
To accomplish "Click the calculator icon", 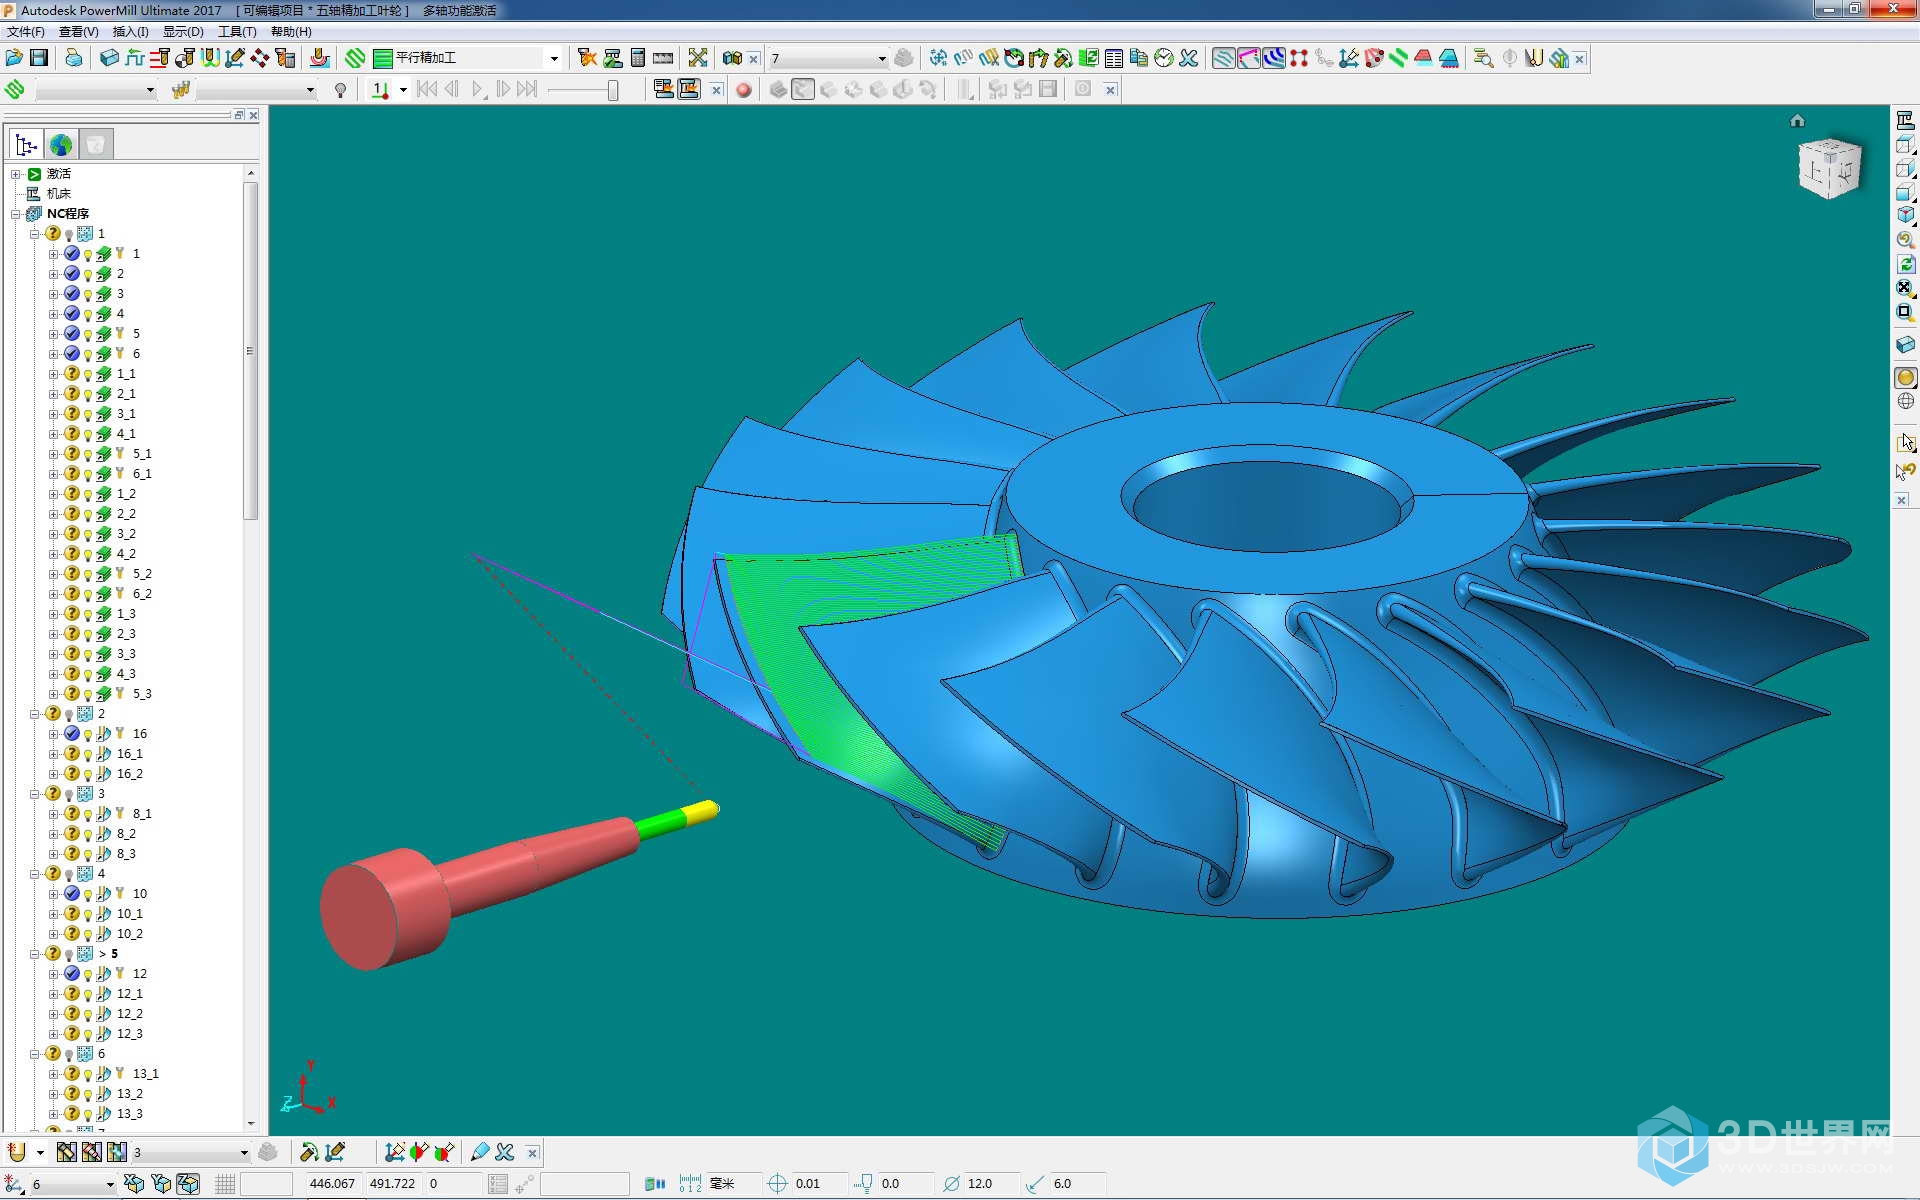I will click(638, 58).
